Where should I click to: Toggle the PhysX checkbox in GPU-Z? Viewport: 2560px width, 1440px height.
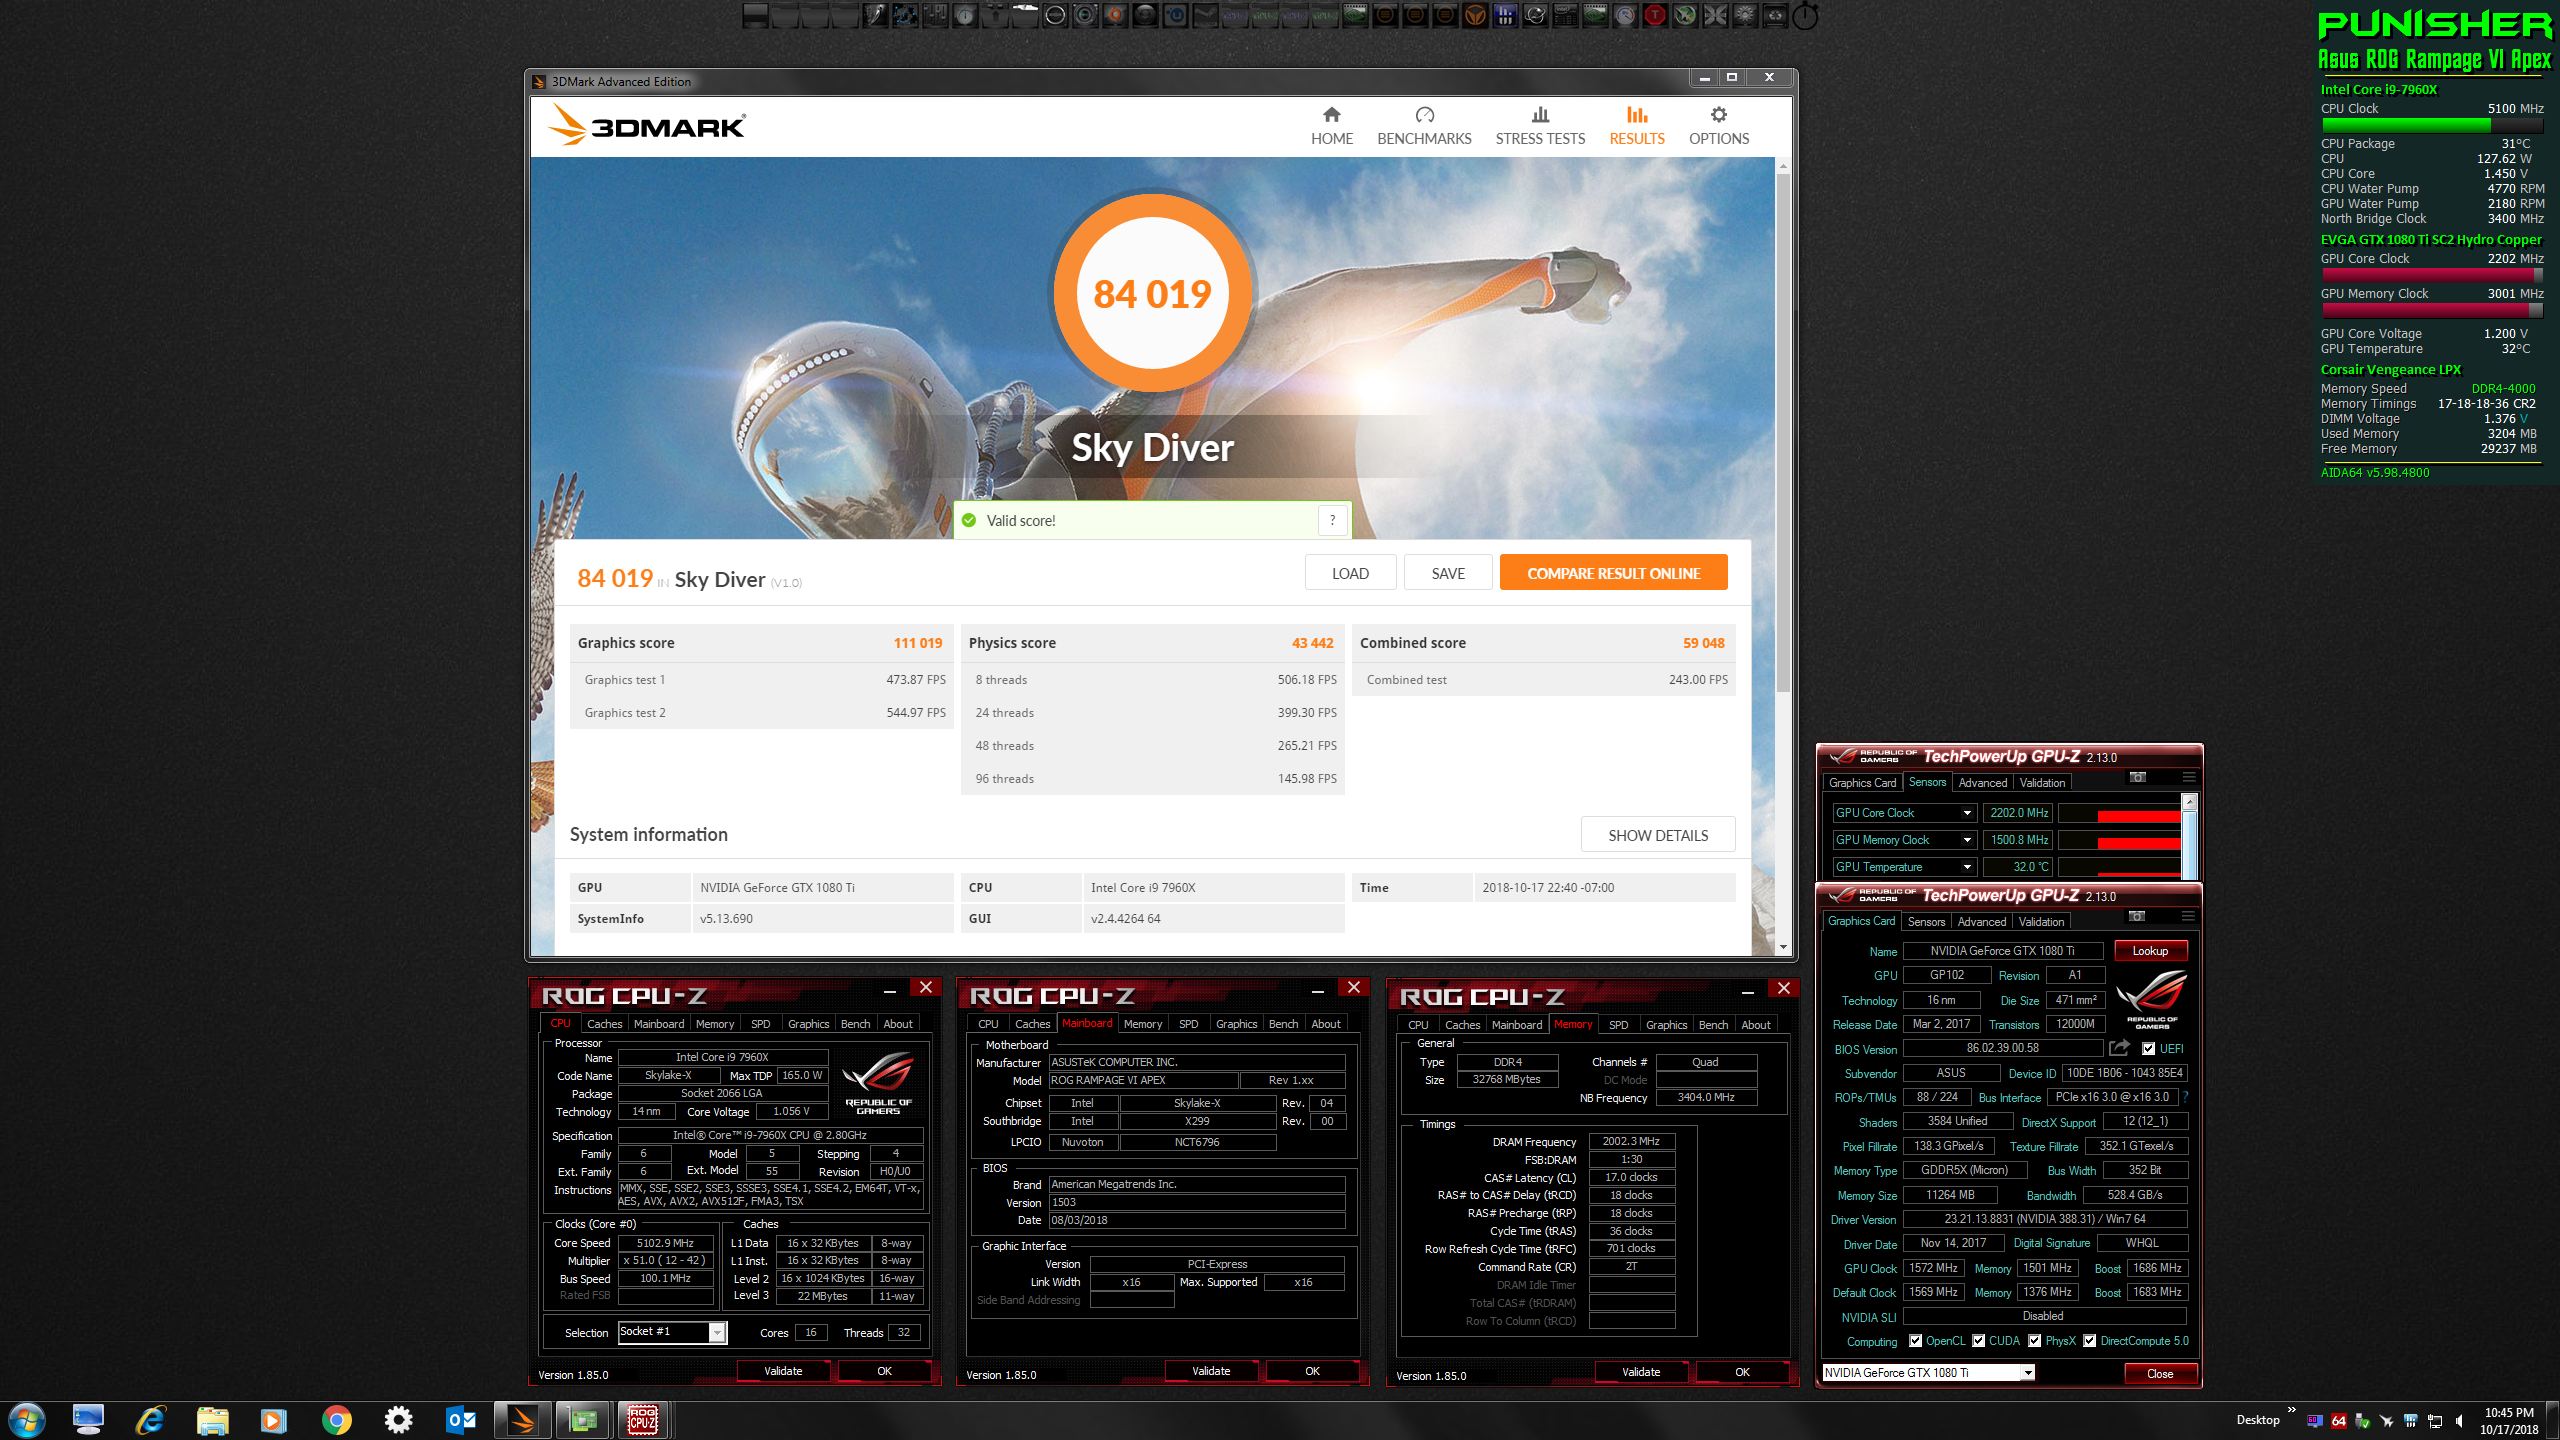[2034, 1341]
